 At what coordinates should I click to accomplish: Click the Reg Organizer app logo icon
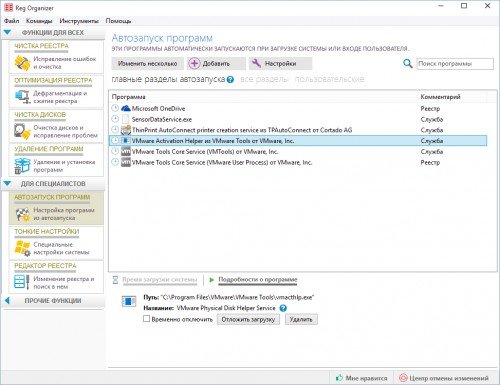[8, 7]
